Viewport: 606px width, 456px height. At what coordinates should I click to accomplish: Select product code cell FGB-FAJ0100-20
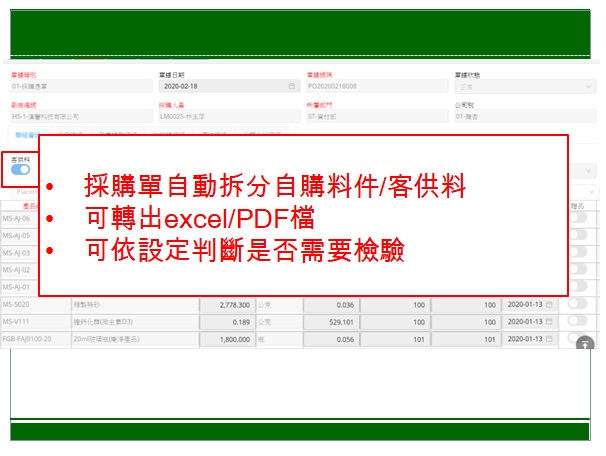[36, 339]
